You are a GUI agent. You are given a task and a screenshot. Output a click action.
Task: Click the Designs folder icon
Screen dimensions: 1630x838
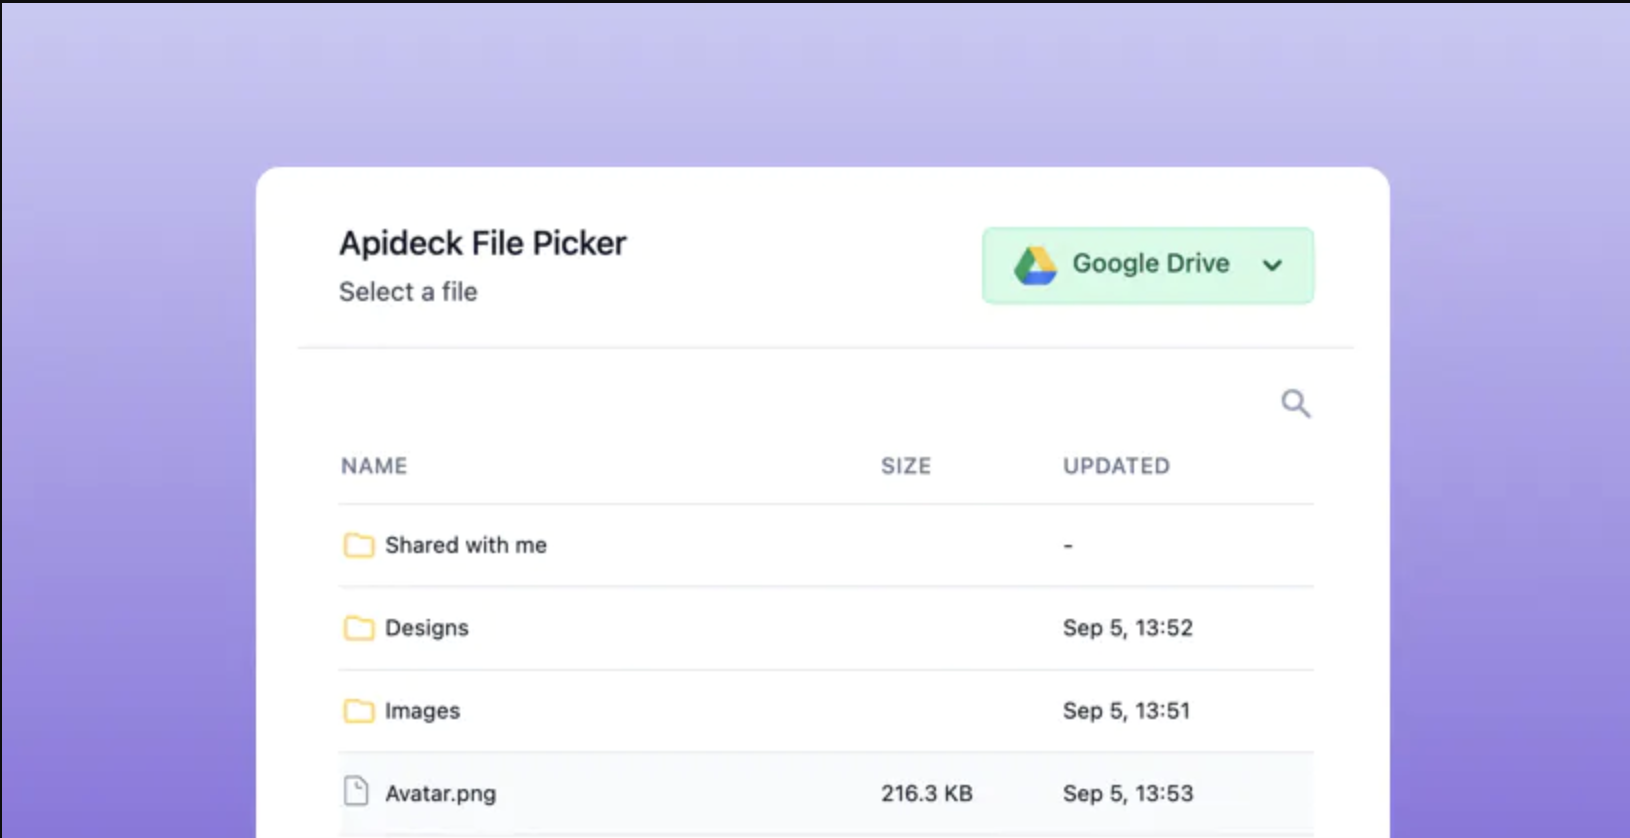359,628
